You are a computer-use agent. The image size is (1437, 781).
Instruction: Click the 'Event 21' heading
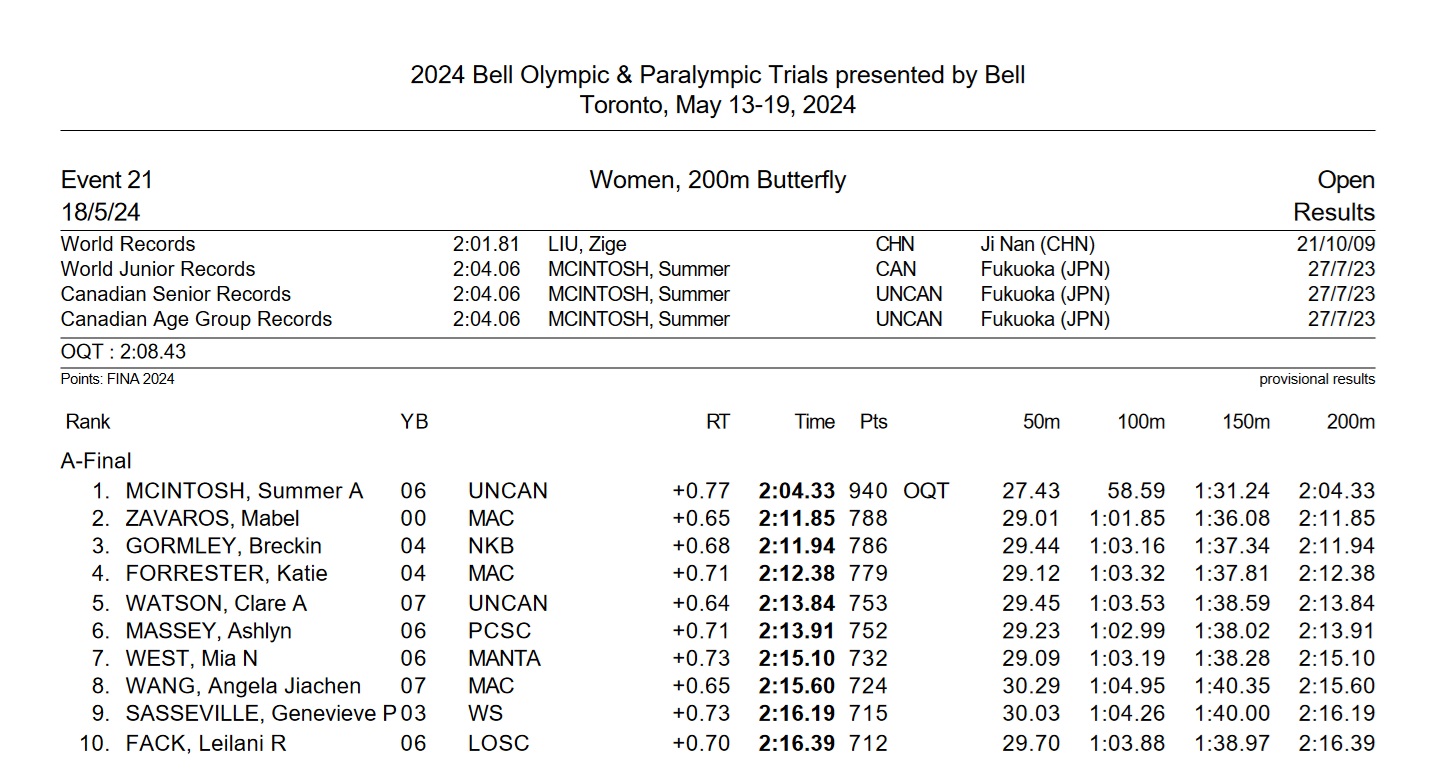[107, 181]
